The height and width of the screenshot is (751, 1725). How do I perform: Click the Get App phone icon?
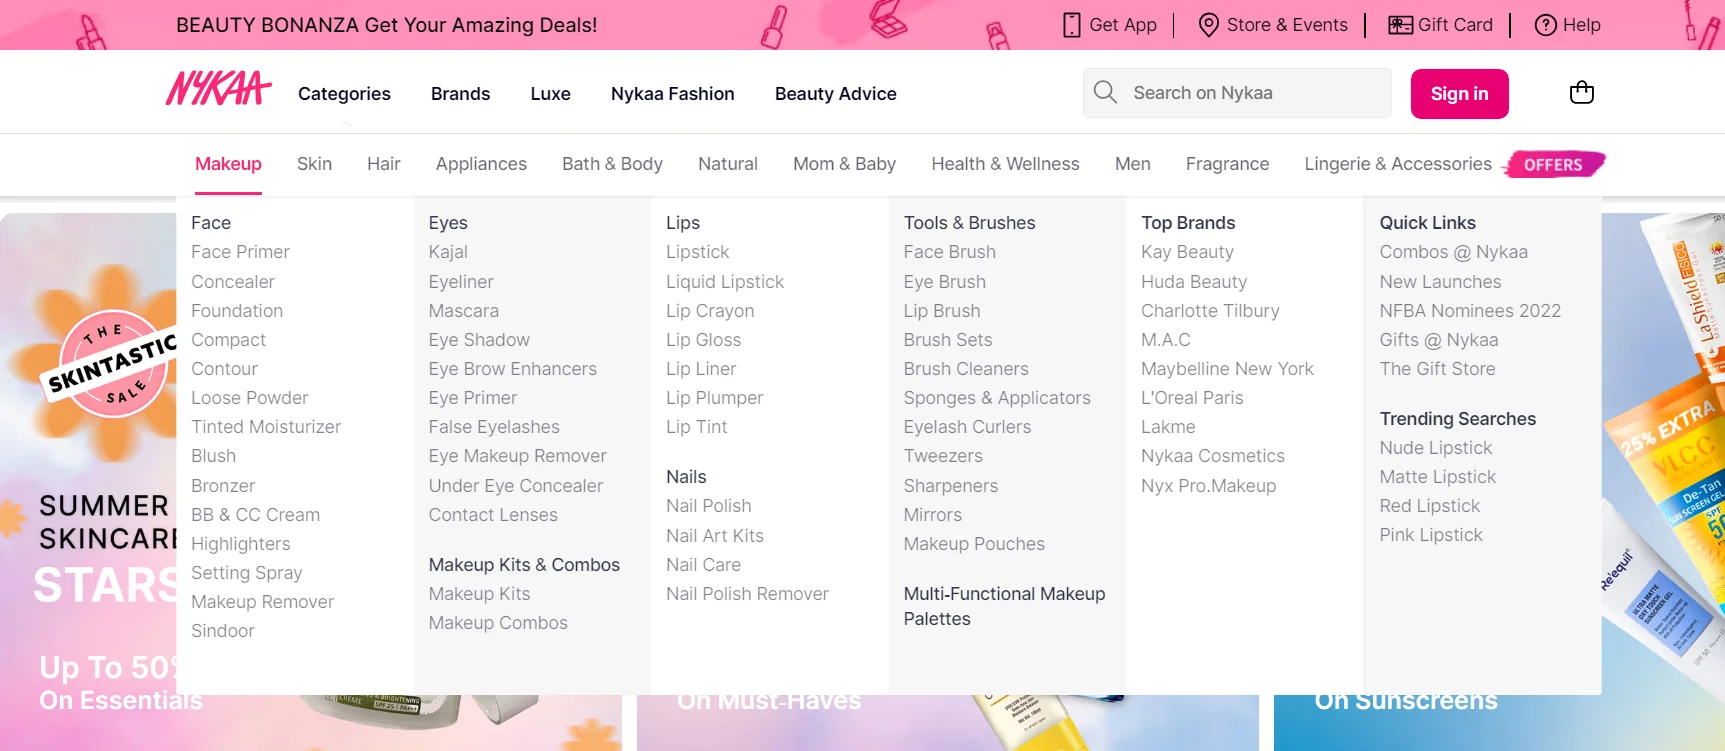tap(1072, 25)
